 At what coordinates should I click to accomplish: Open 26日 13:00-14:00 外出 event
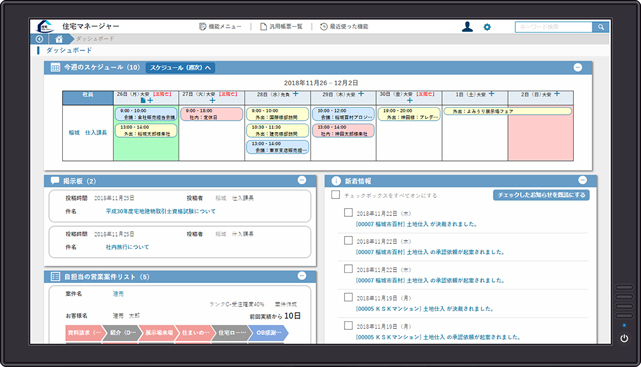pos(146,130)
